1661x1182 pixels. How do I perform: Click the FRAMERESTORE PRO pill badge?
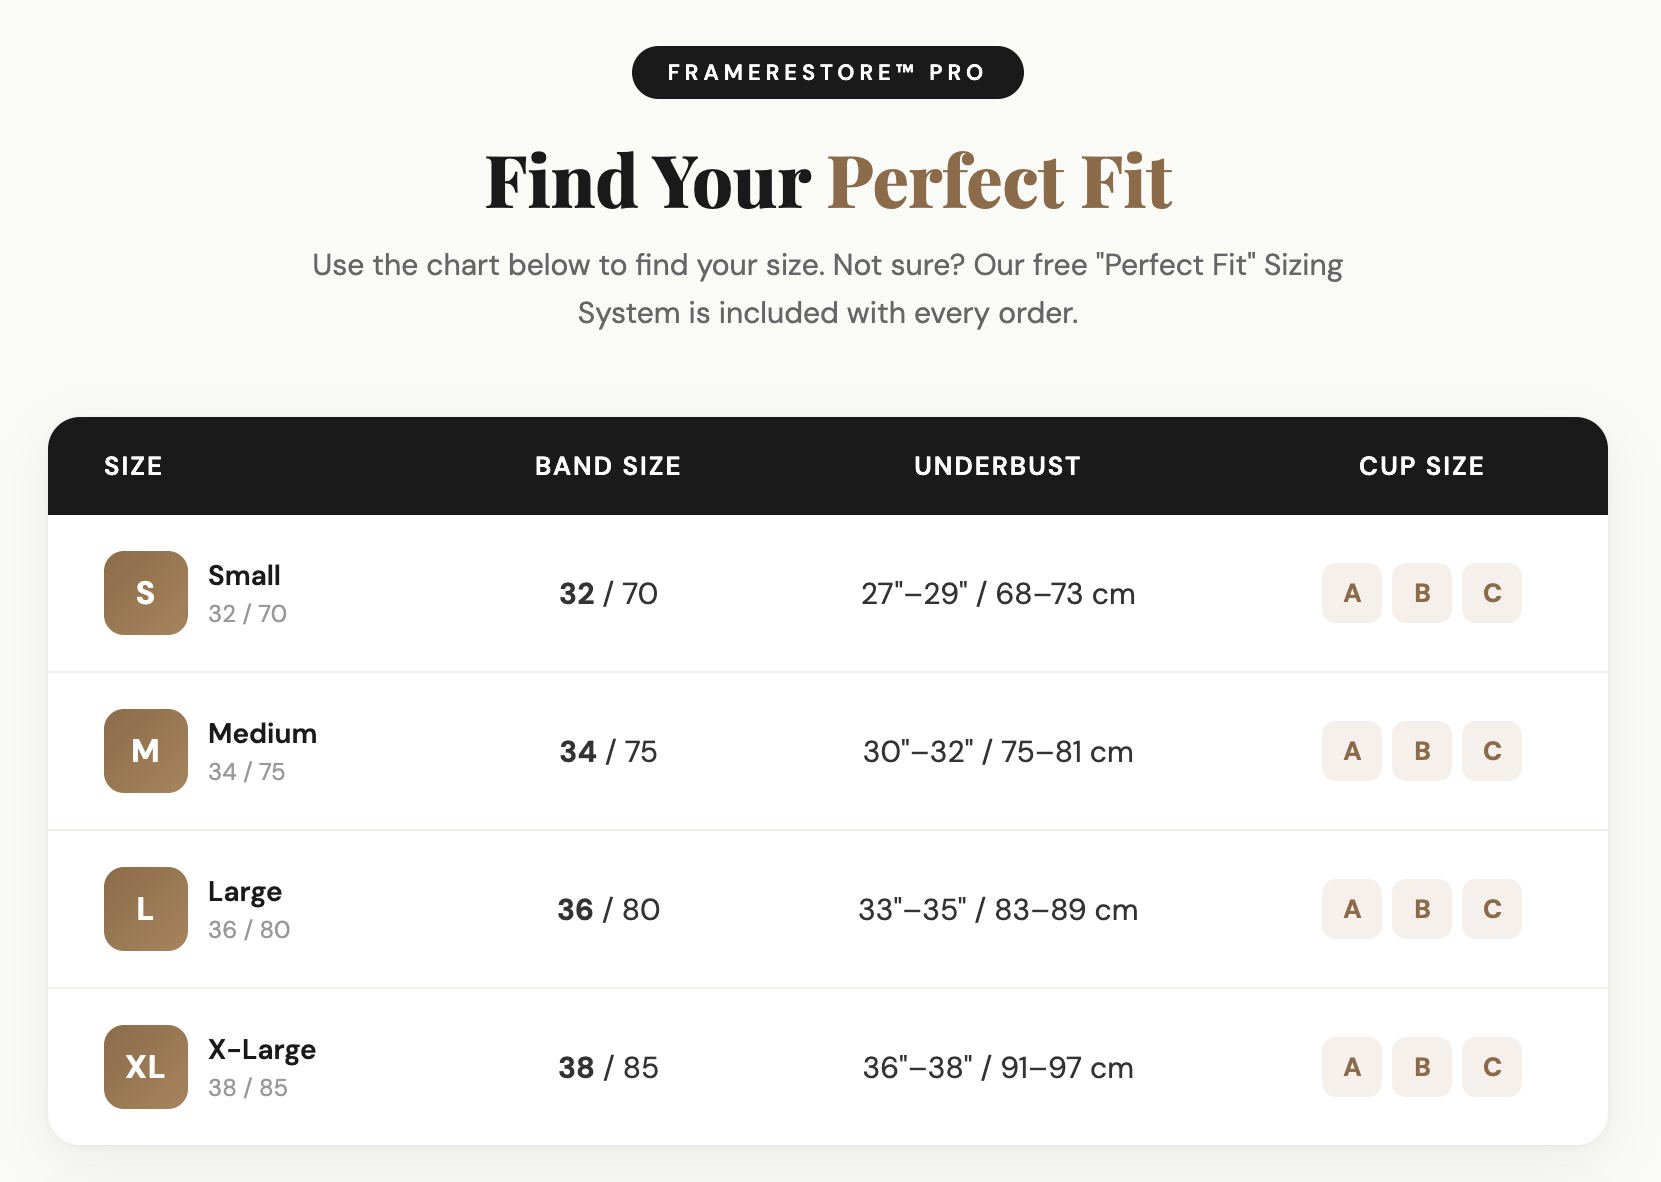827,72
